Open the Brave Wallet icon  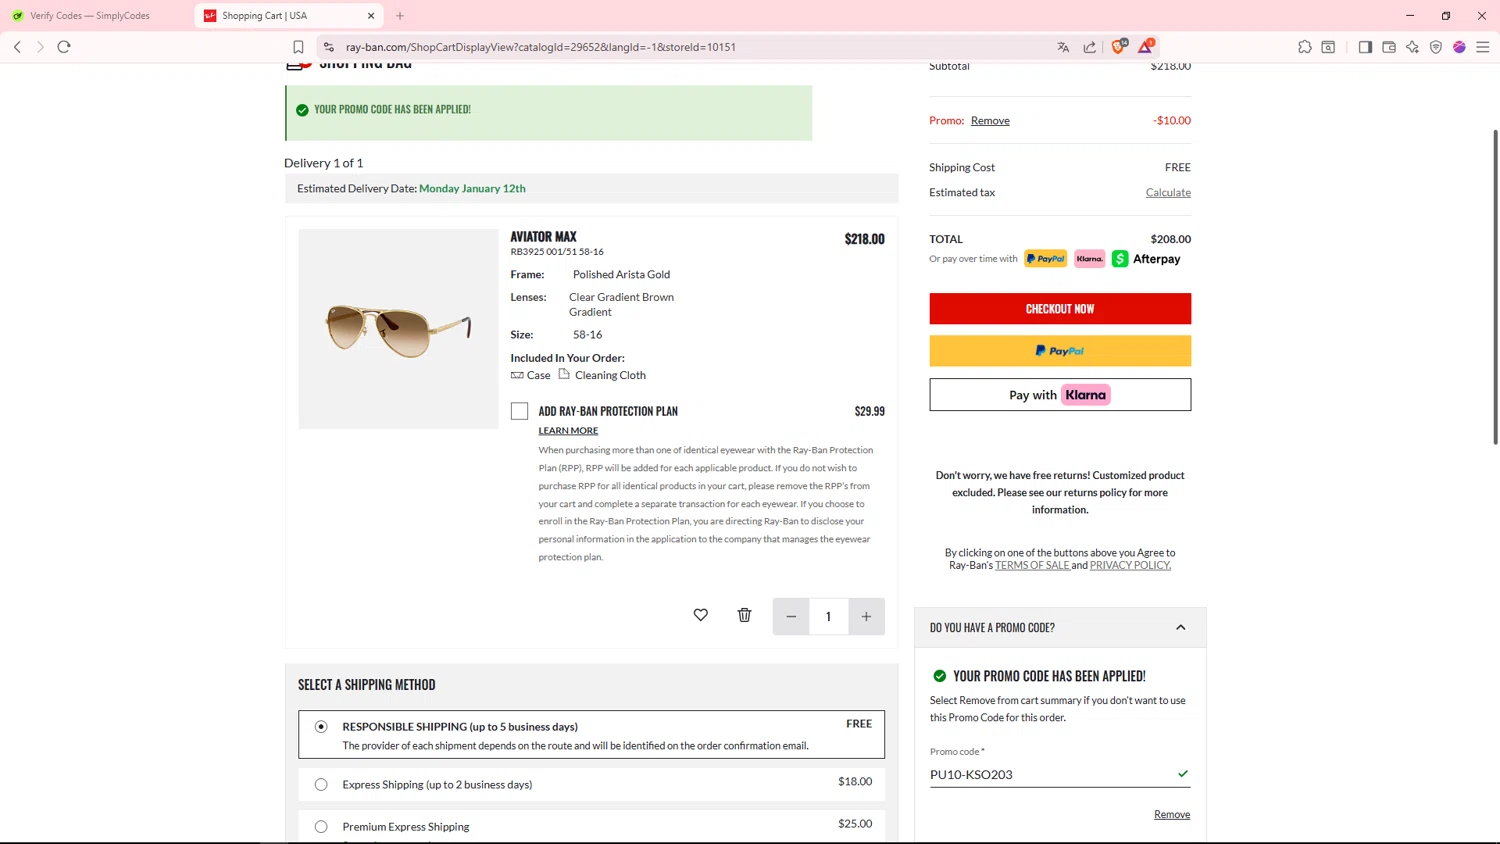point(1389,47)
